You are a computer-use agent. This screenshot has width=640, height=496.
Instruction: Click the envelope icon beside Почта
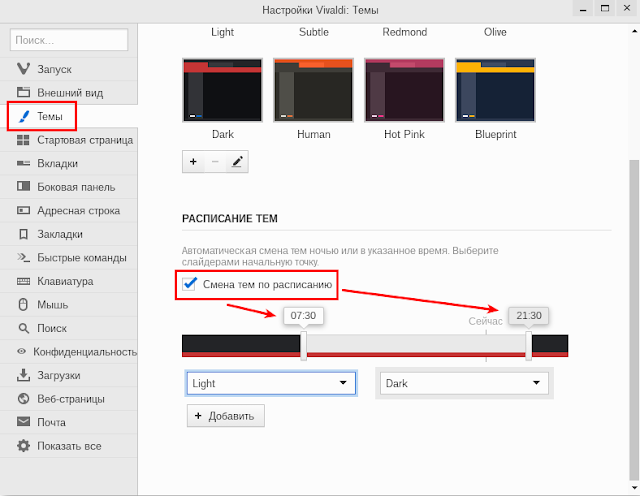(23, 421)
